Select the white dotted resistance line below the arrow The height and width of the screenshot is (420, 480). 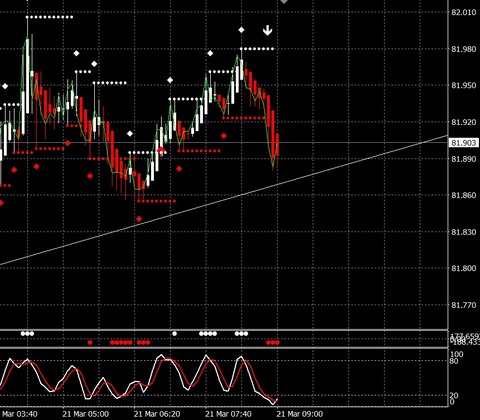257,49
